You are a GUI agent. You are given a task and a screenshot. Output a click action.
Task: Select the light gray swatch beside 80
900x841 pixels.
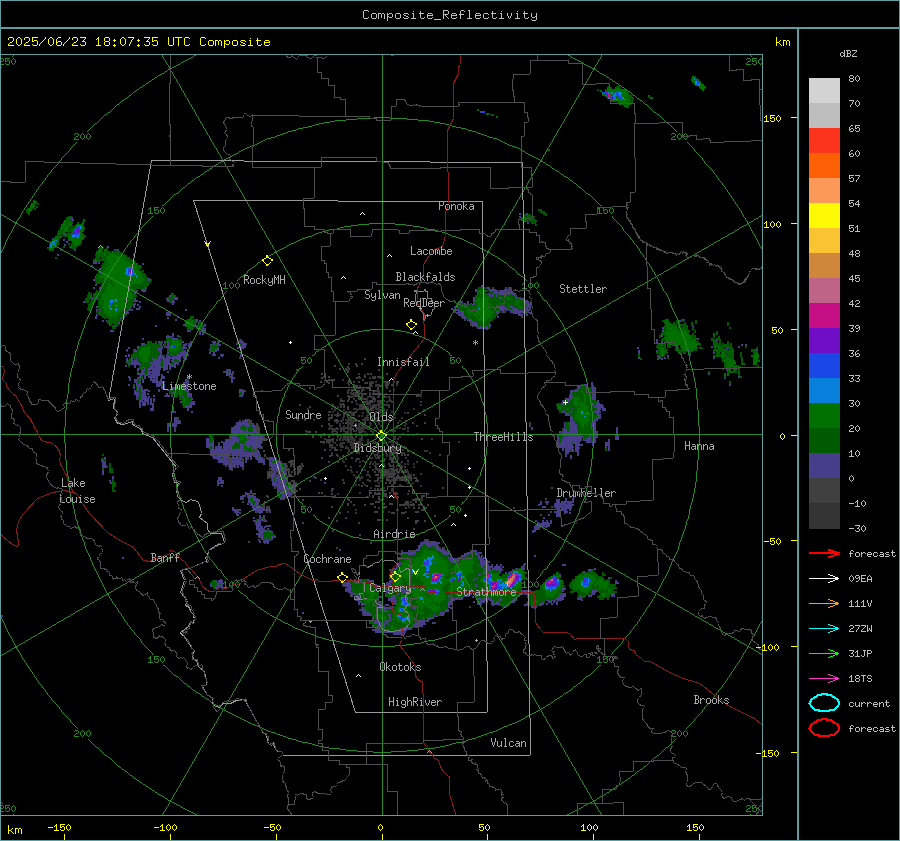[824, 91]
